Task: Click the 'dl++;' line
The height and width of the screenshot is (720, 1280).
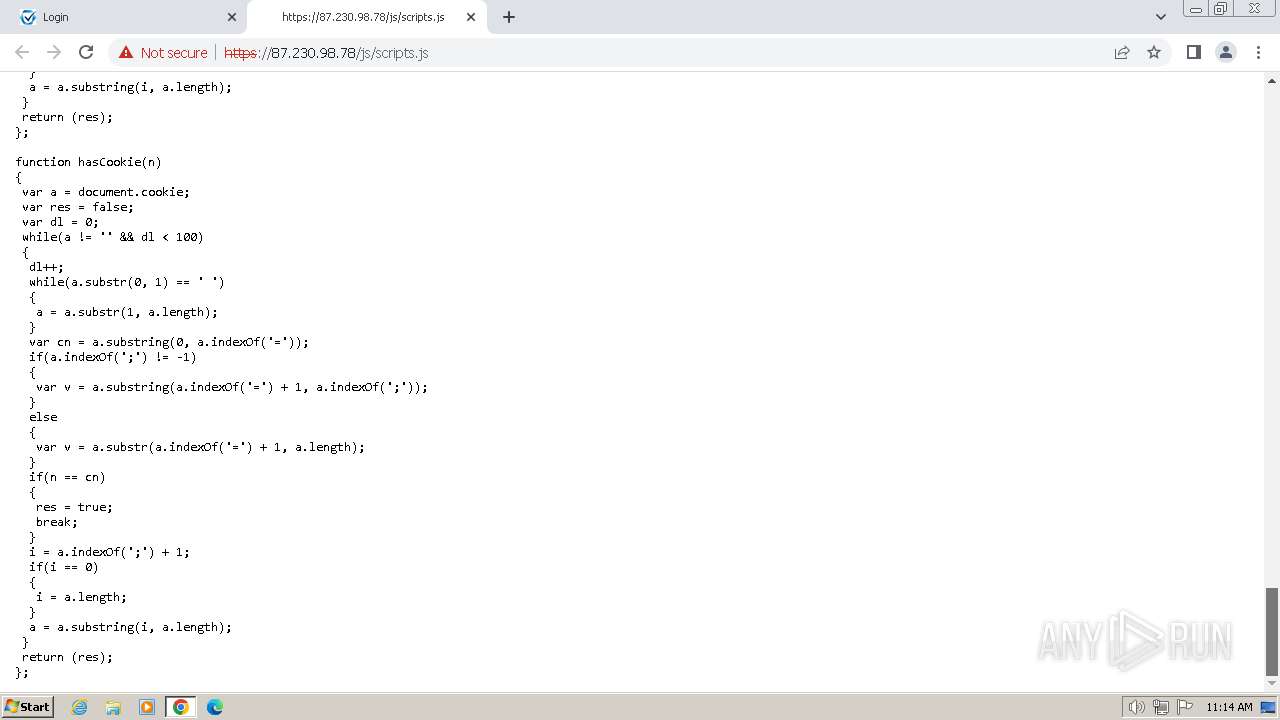Action: (x=46, y=267)
